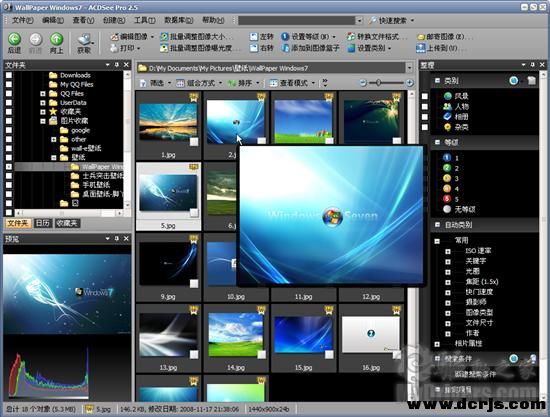Screen dimensions: 550x417
Task: Open the 文件 menu
Action: 22,20
